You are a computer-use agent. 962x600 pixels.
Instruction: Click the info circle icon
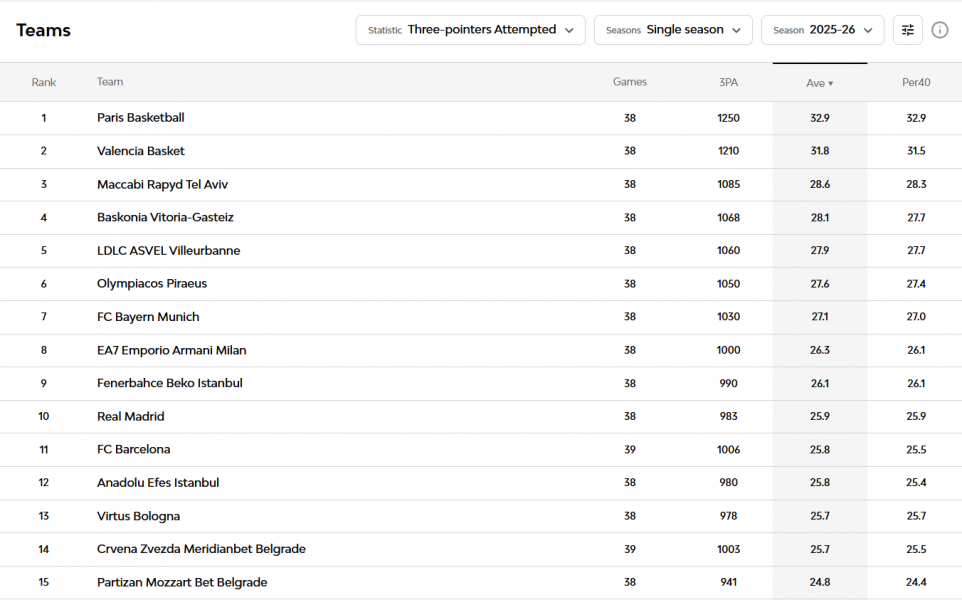(940, 30)
